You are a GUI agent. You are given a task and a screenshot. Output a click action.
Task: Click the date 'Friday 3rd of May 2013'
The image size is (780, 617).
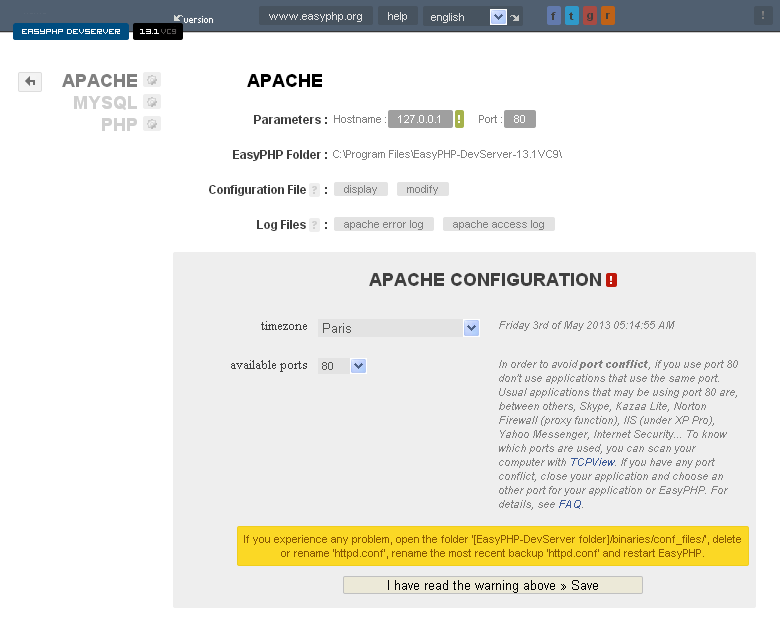click(x=554, y=325)
